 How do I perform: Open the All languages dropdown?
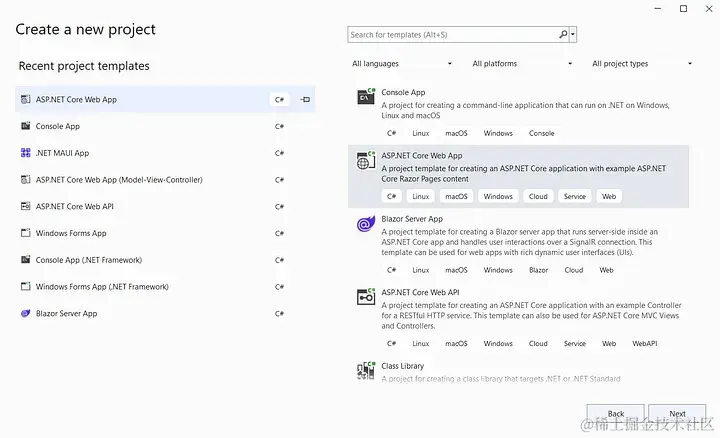click(x=402, y=63)
